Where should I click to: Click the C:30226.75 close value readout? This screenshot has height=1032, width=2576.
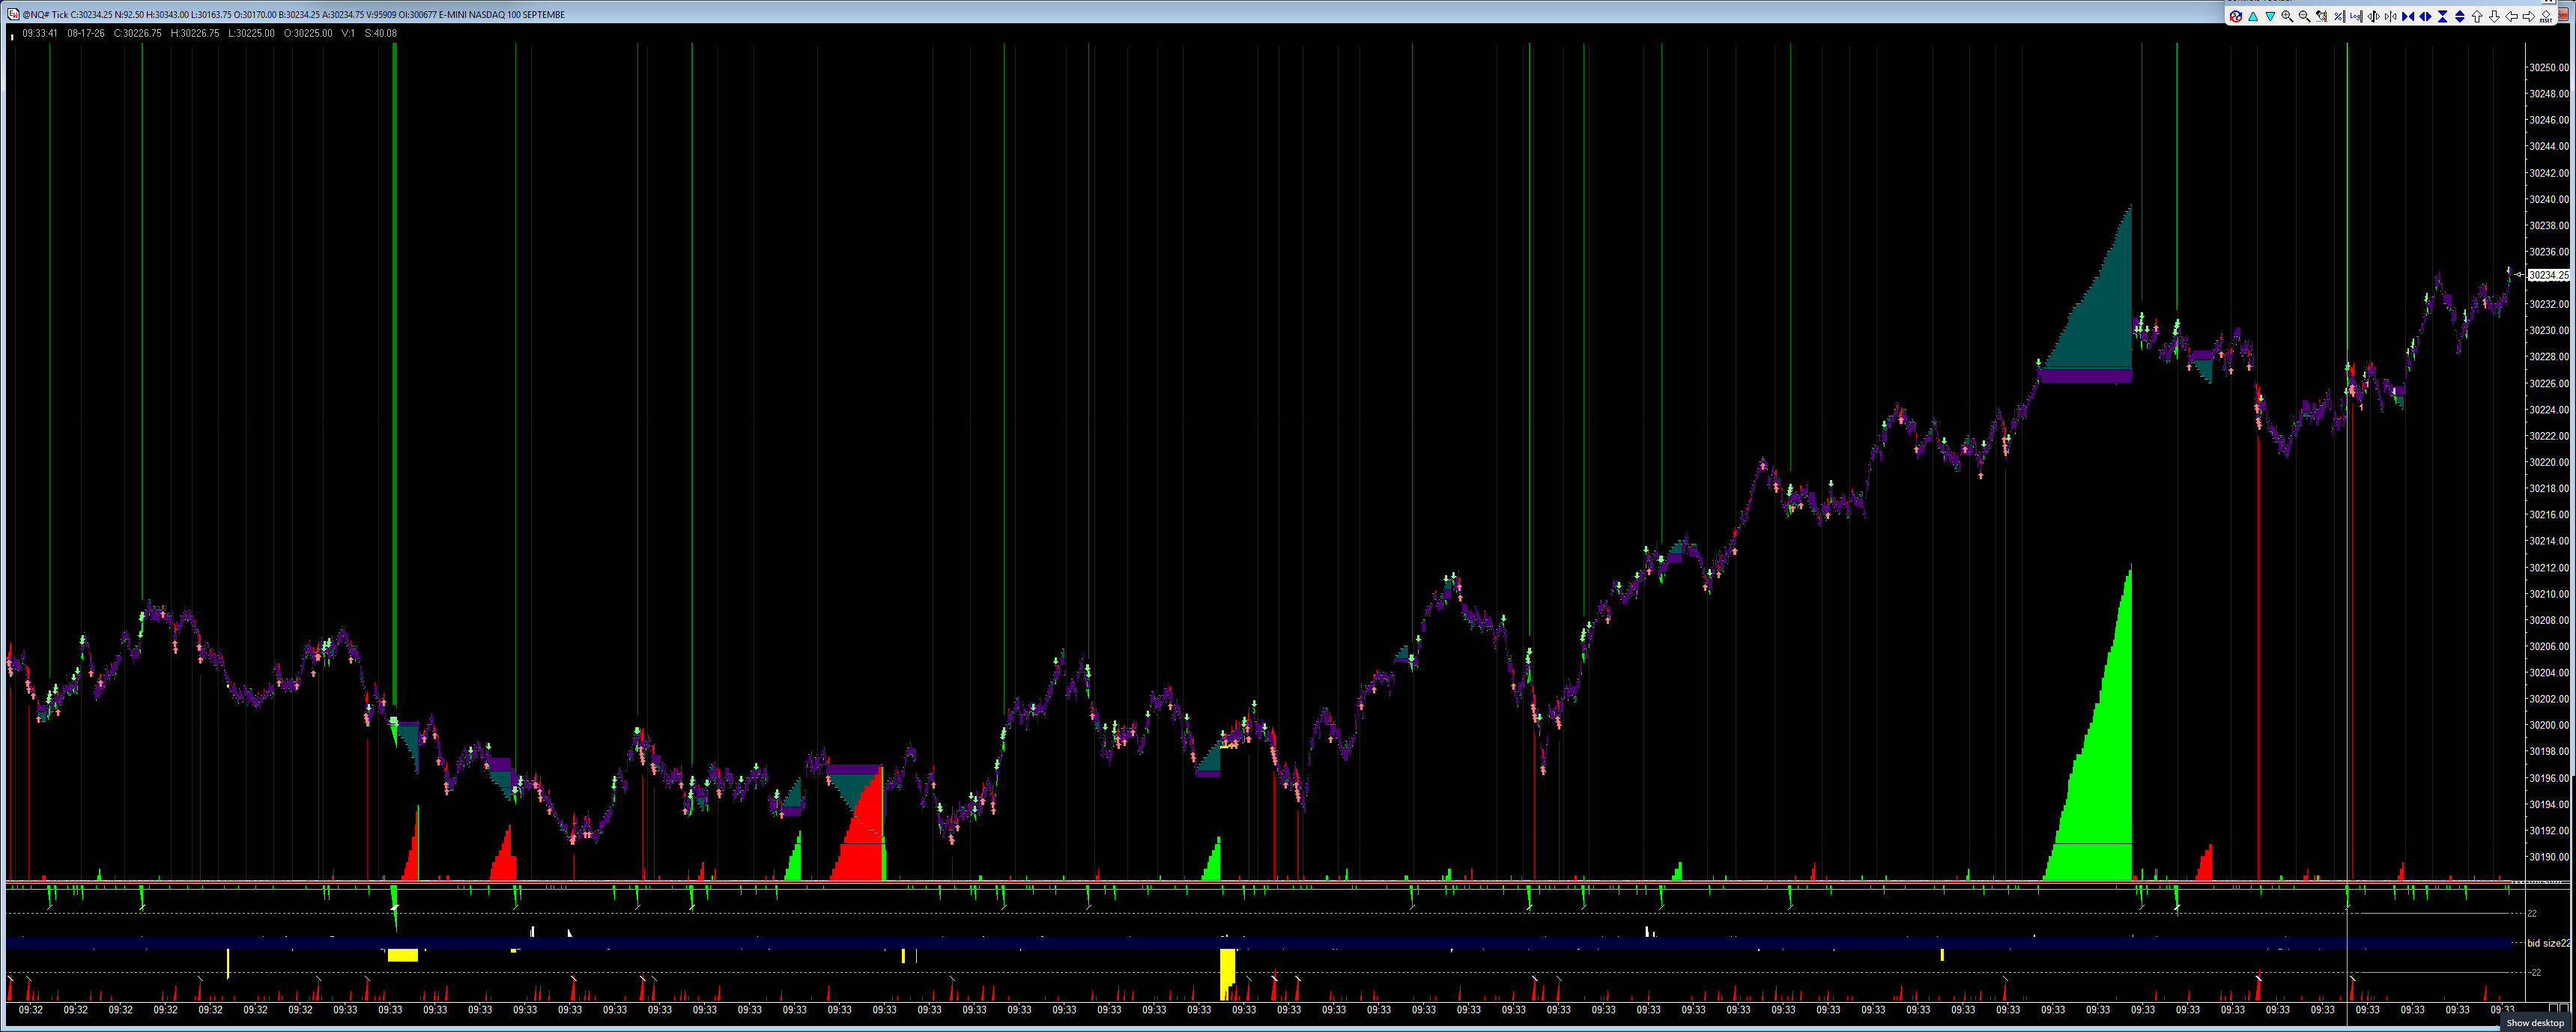[138, 33]
